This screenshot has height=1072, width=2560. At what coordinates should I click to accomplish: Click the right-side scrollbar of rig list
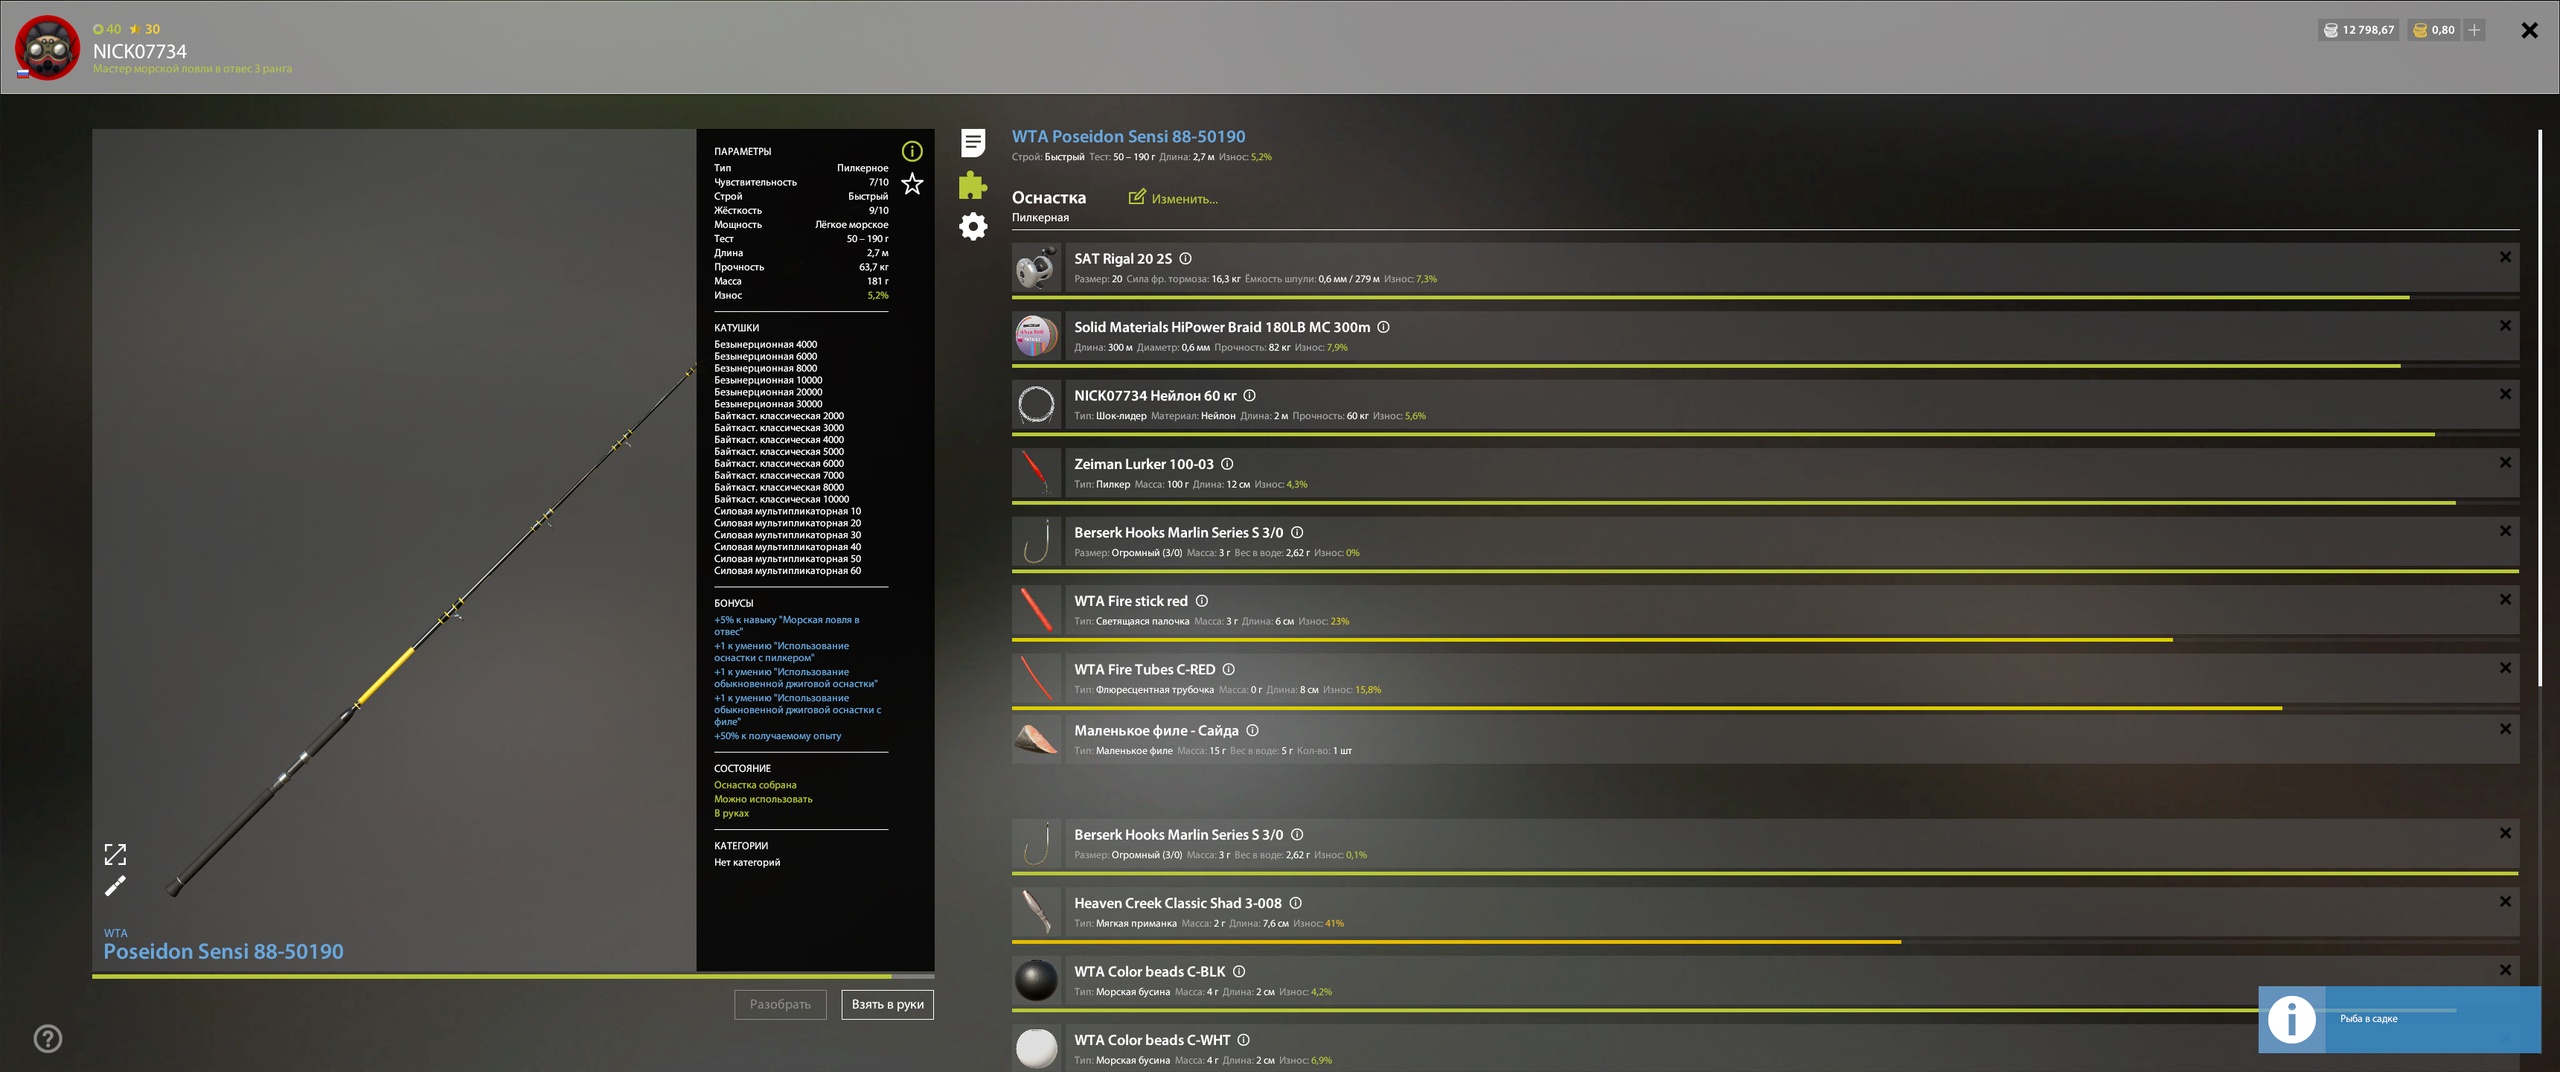pos(2540,408)
